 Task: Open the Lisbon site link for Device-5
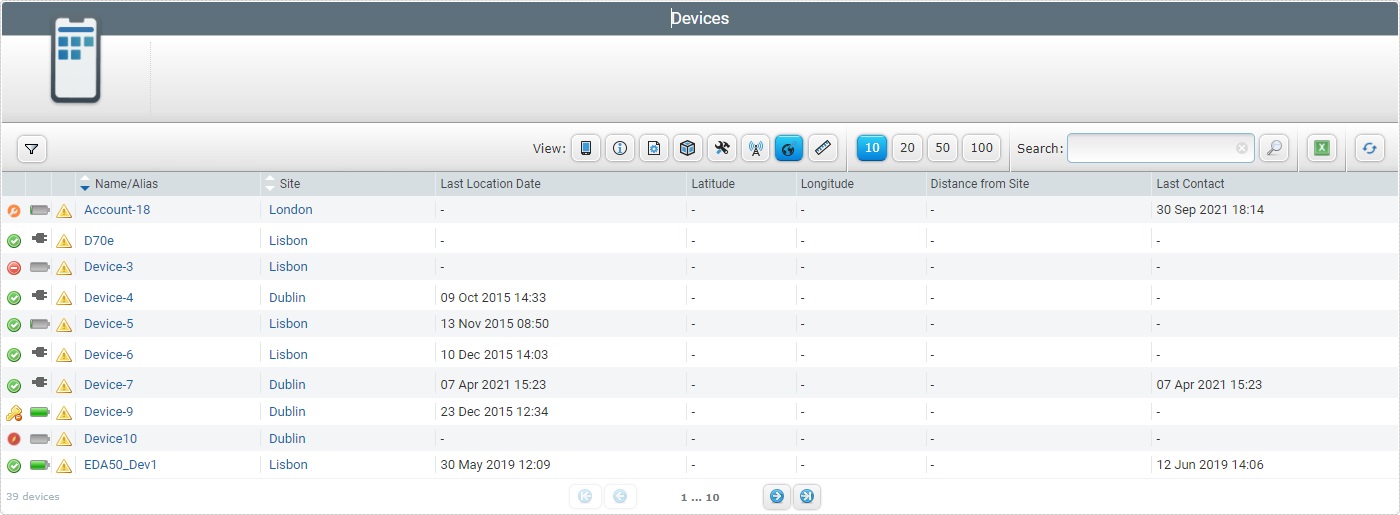(289, 324)
